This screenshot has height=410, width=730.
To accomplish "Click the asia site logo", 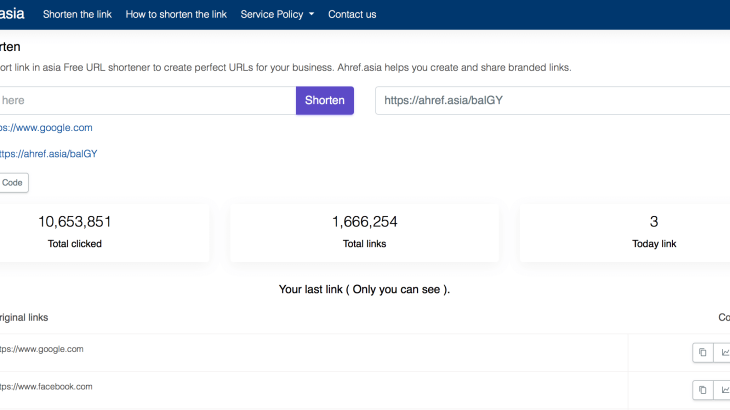I will [x=12, y=14].
